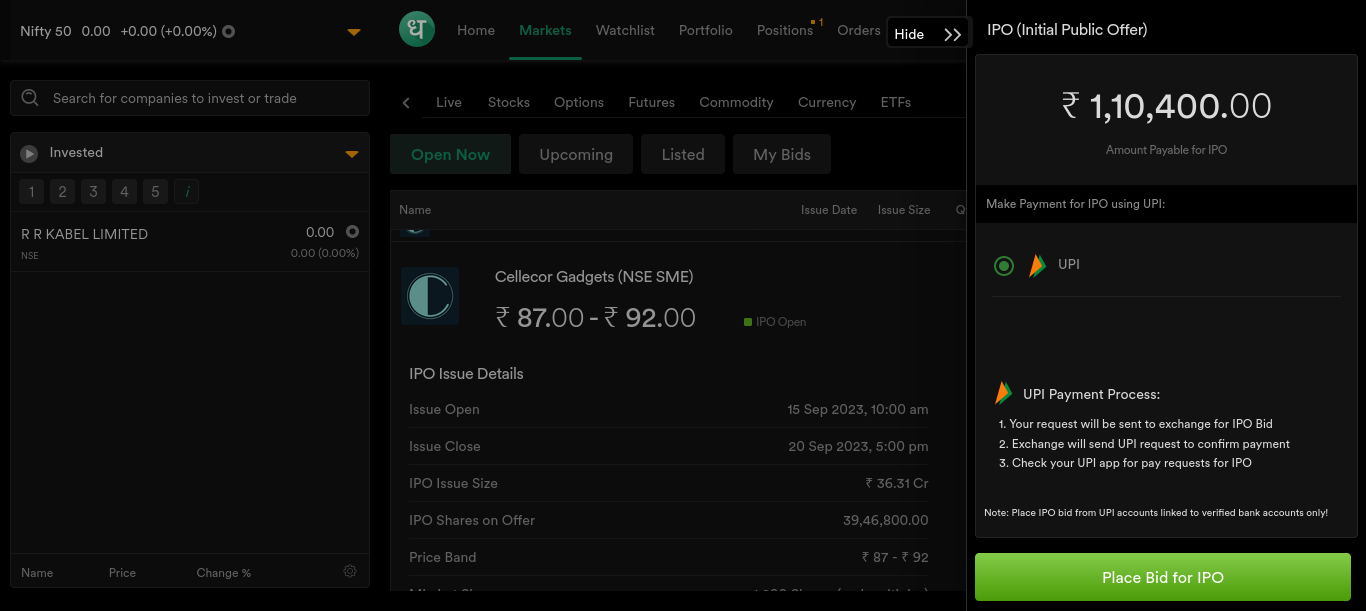Click back chevron before Live tab
Image resolution: width=1366 pixels, height=611 pixels.
coord(406,102)
